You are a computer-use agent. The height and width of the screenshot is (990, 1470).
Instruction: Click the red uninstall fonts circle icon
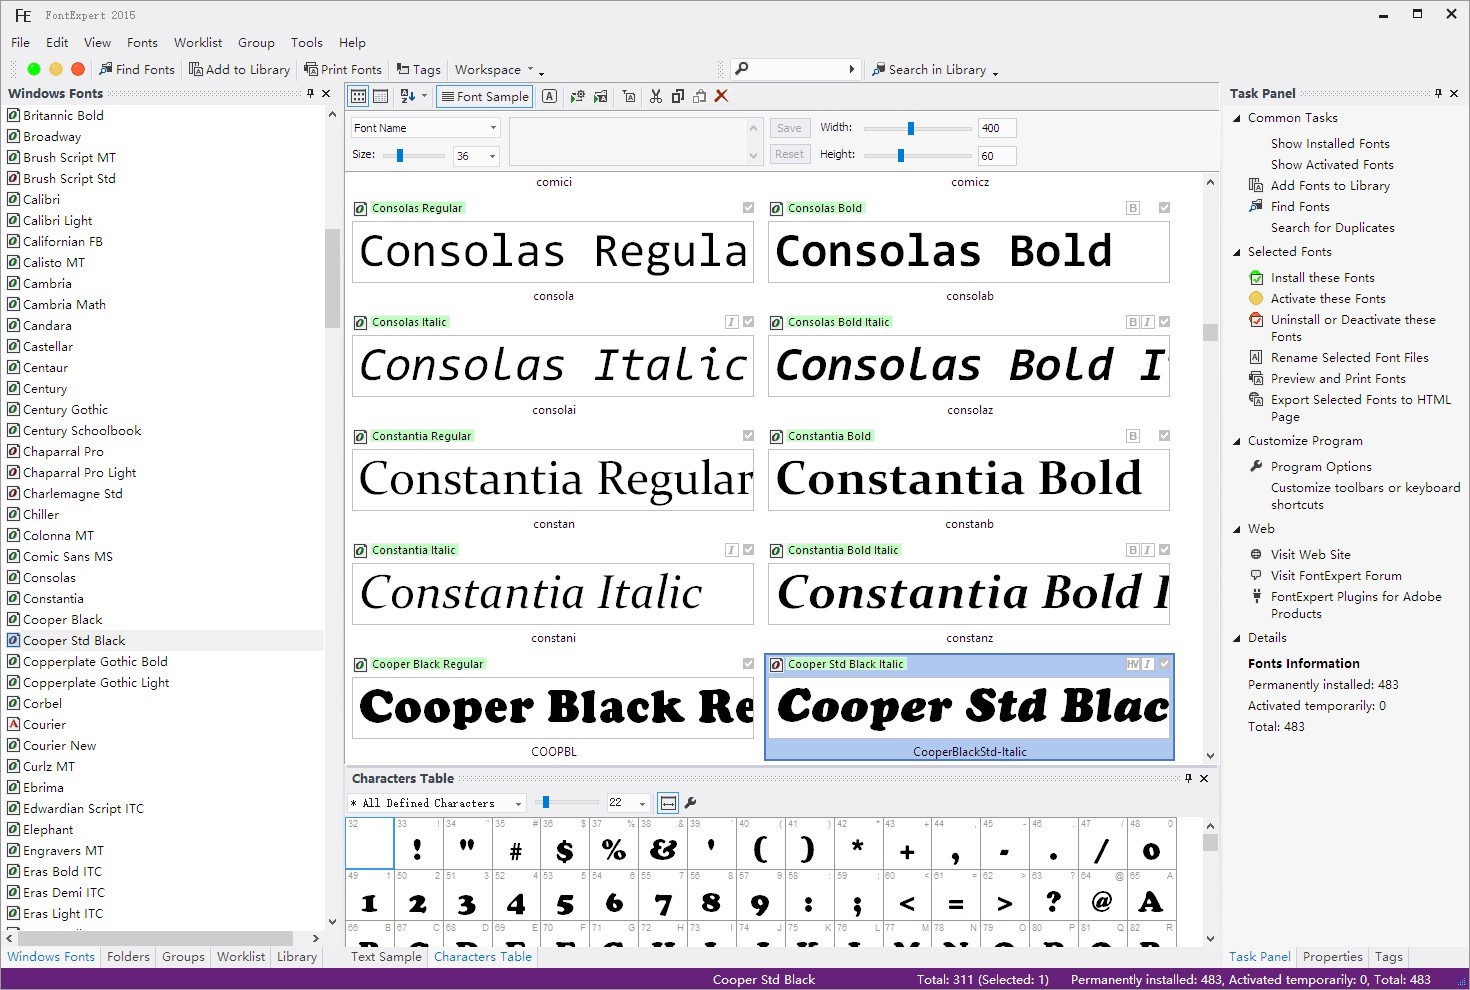coord(78,69)
